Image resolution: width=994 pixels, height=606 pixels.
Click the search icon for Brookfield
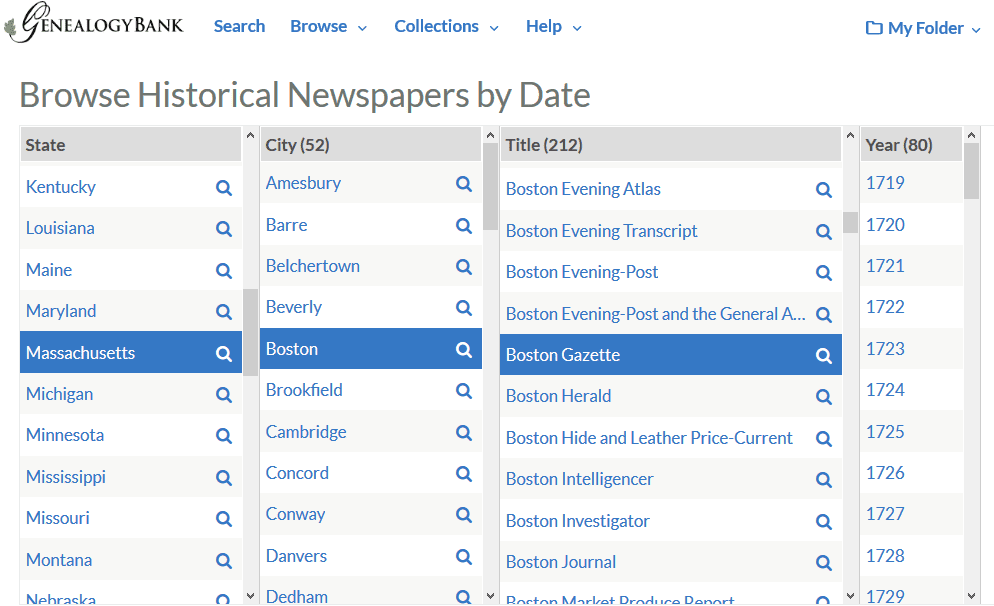[x=463, y=391]
